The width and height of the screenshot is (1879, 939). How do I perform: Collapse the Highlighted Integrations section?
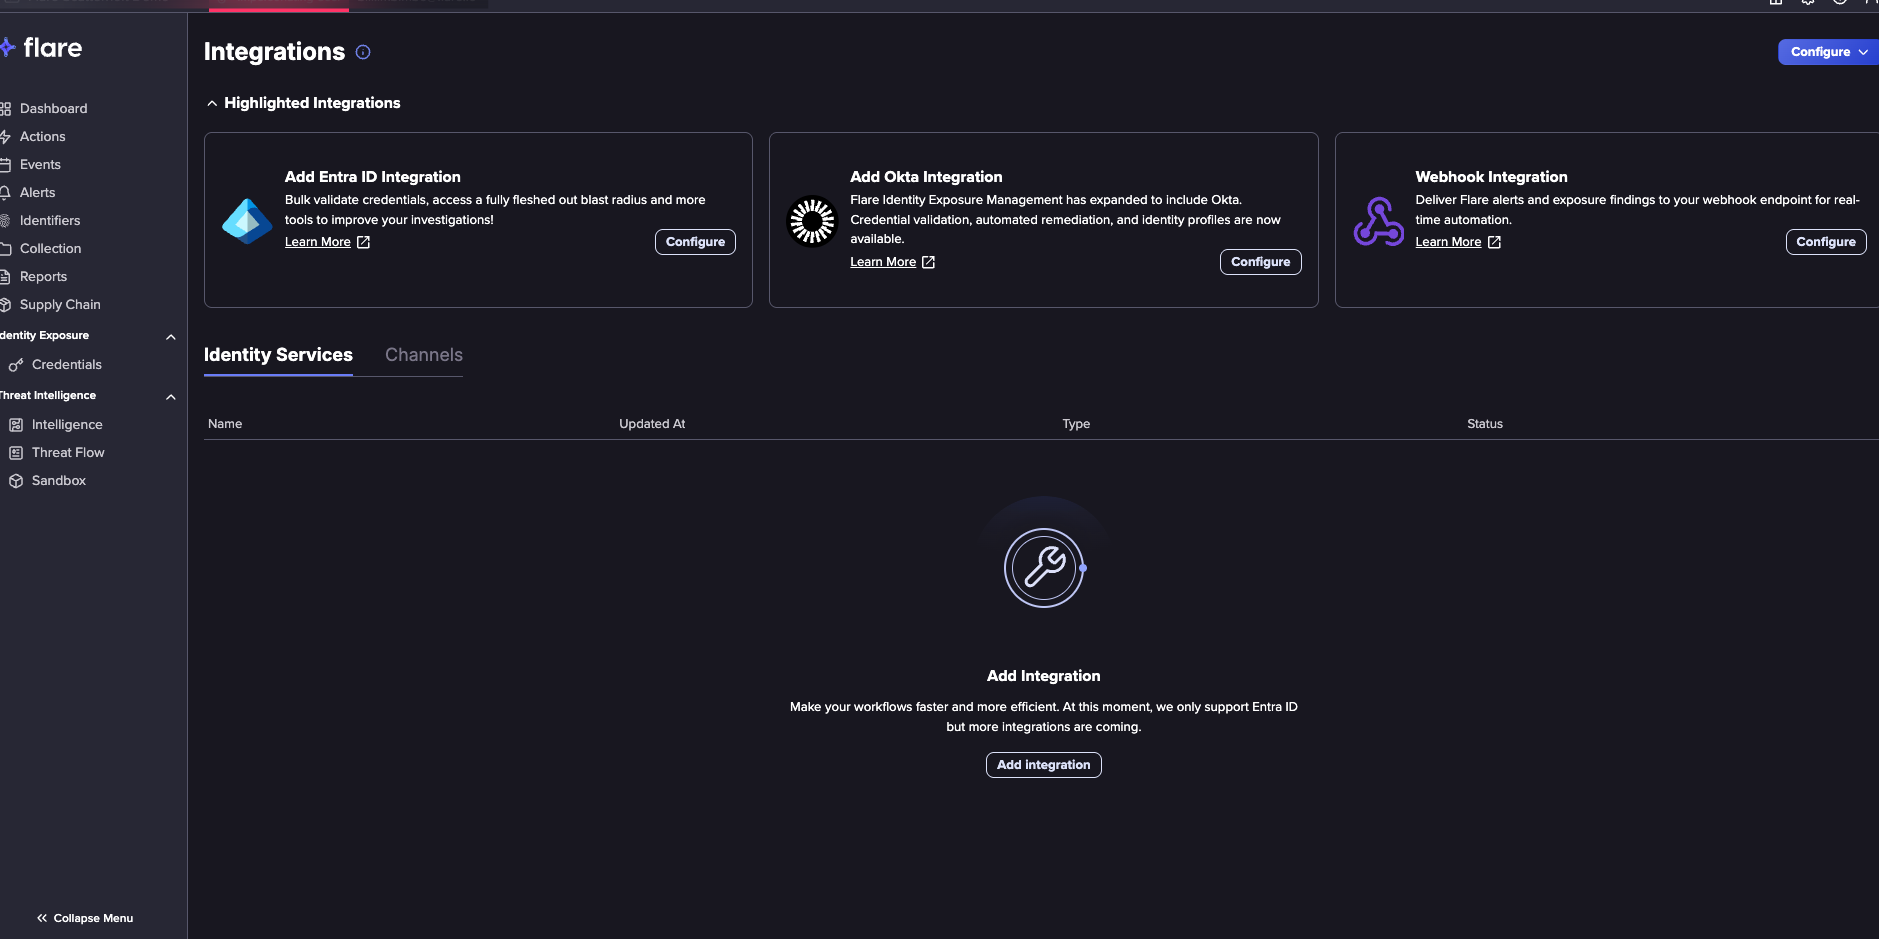pos(212,103)
